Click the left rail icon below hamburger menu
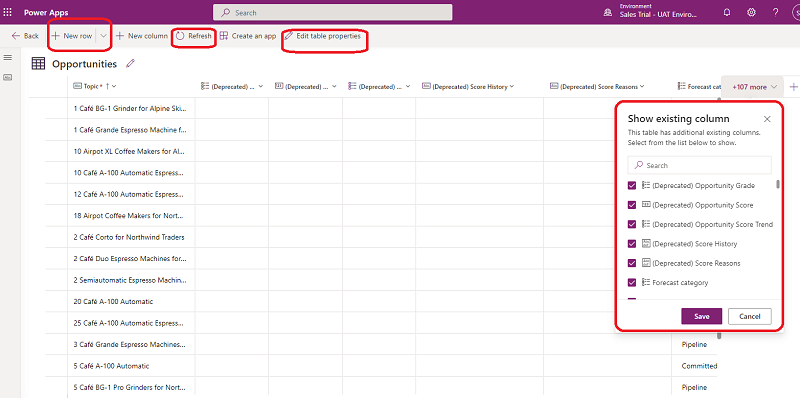 click(x=8, y=77)
